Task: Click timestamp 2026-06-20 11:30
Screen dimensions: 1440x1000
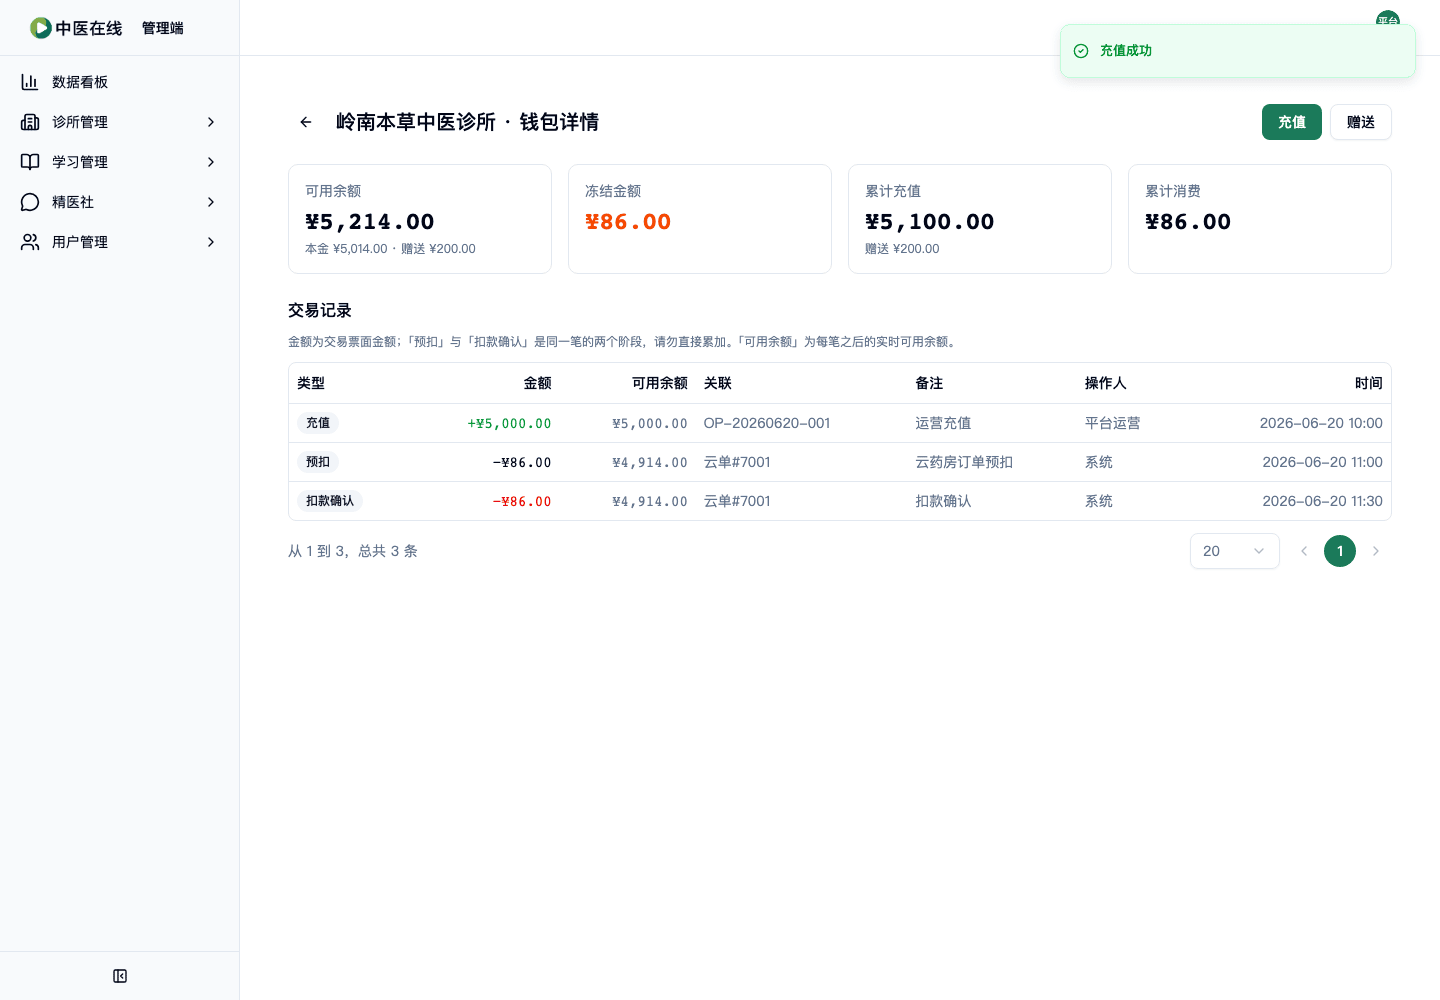Action: pos(1322,501)
